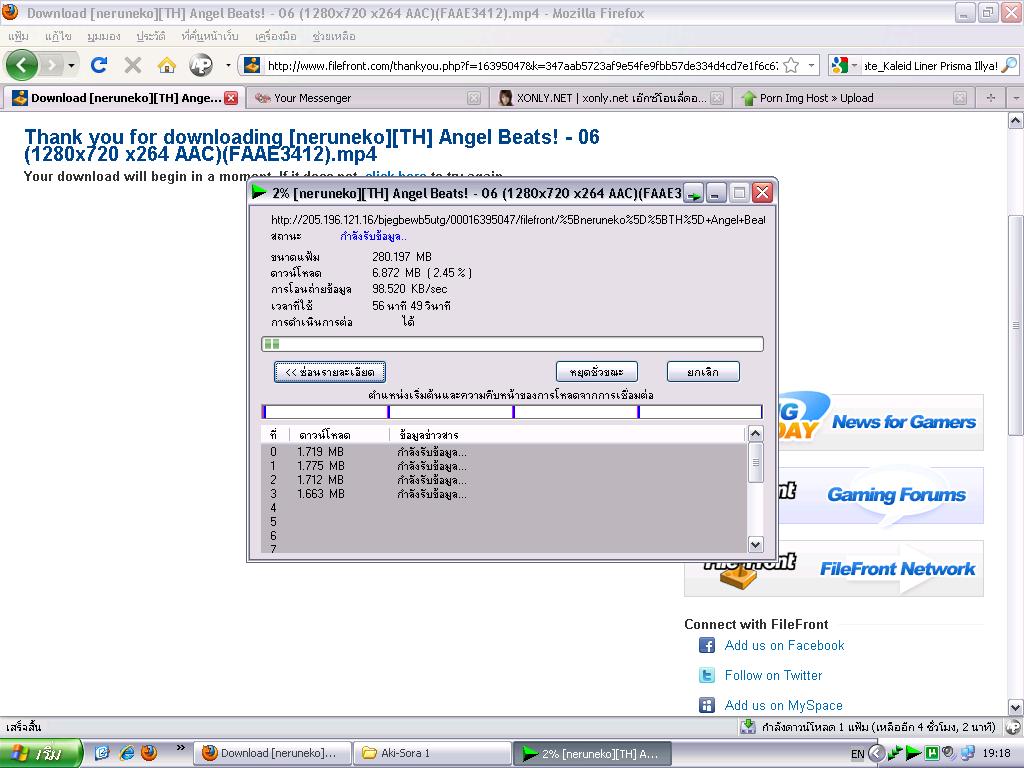This screenshot has height=768, width=1024.
Task: Reload the page with the blue refresh icon
Action: point(99,65)
